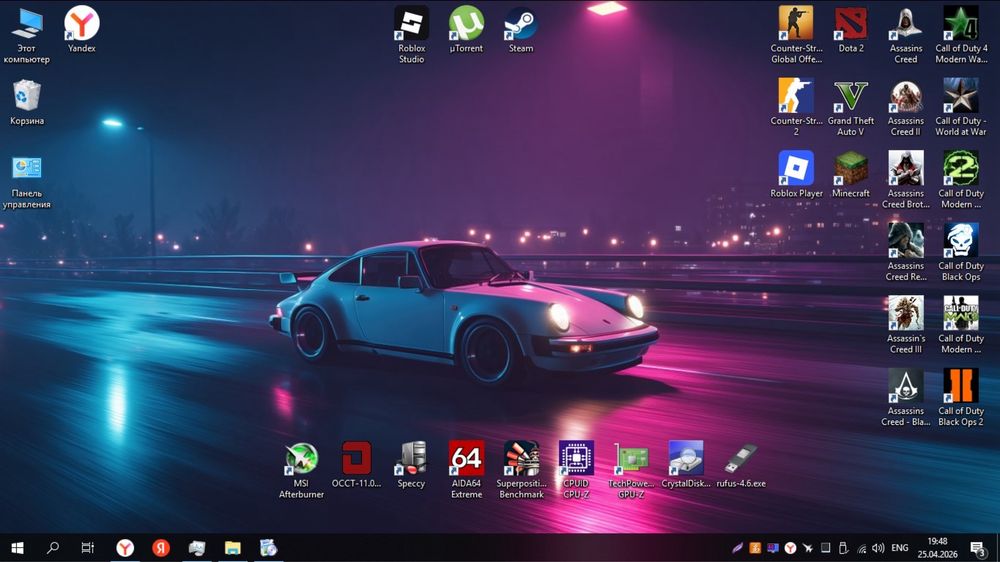
Task: Select the Assassins Creed Black Flag shortcut
Action: click(906, 397)
